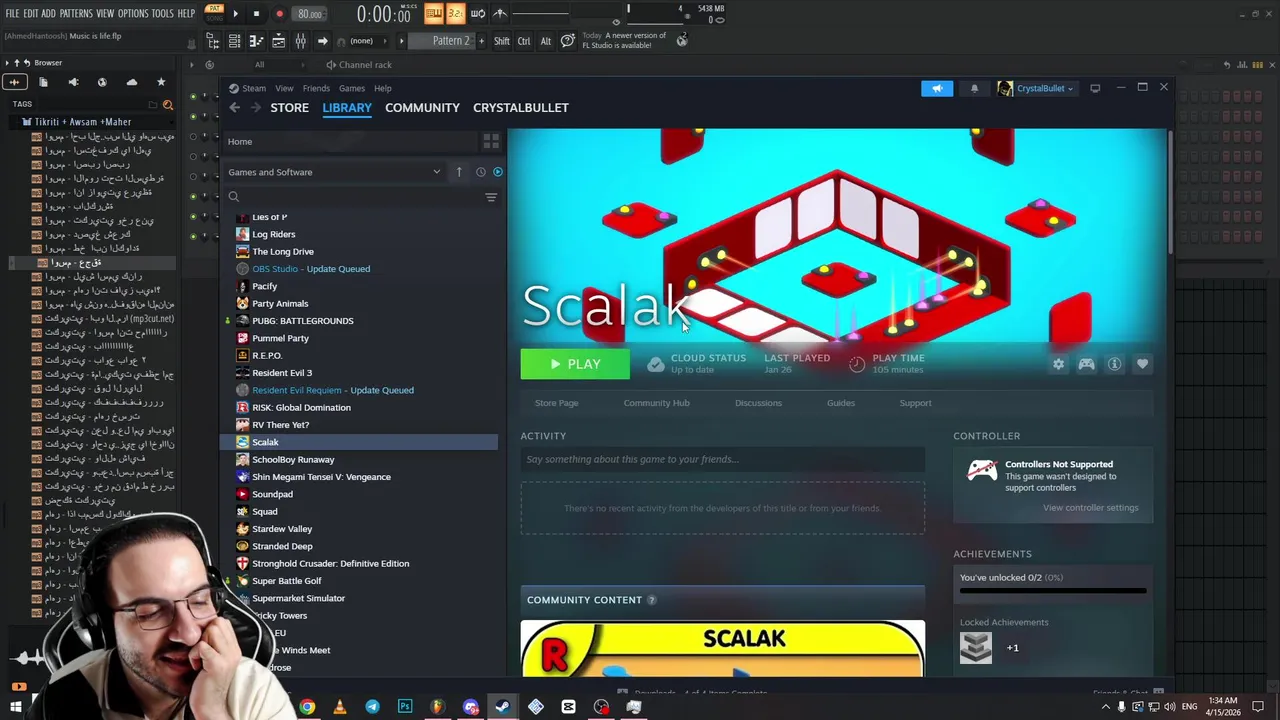This screenshot has width=1280, height=720.
Task: Go back with Steam back arrow
Action: click(x=234, y=108)
